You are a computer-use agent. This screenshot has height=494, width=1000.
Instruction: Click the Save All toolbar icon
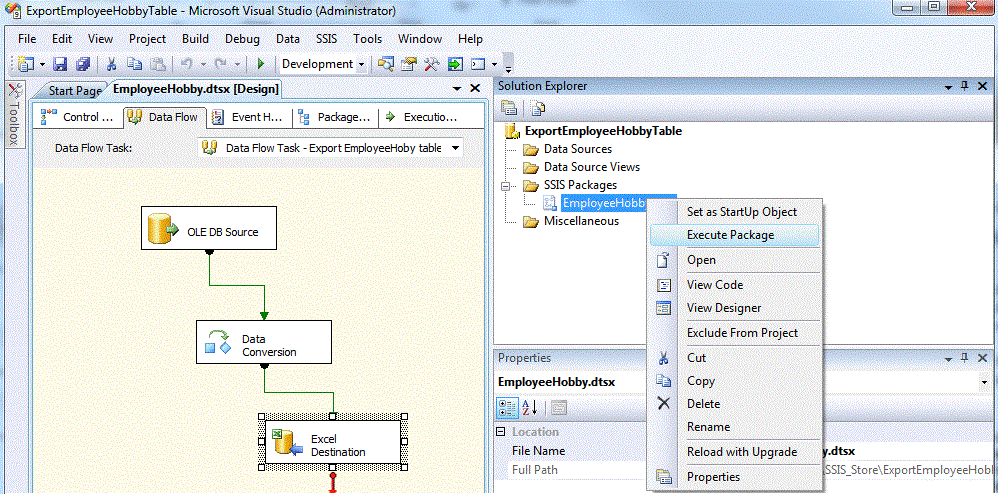click(83, 64)
